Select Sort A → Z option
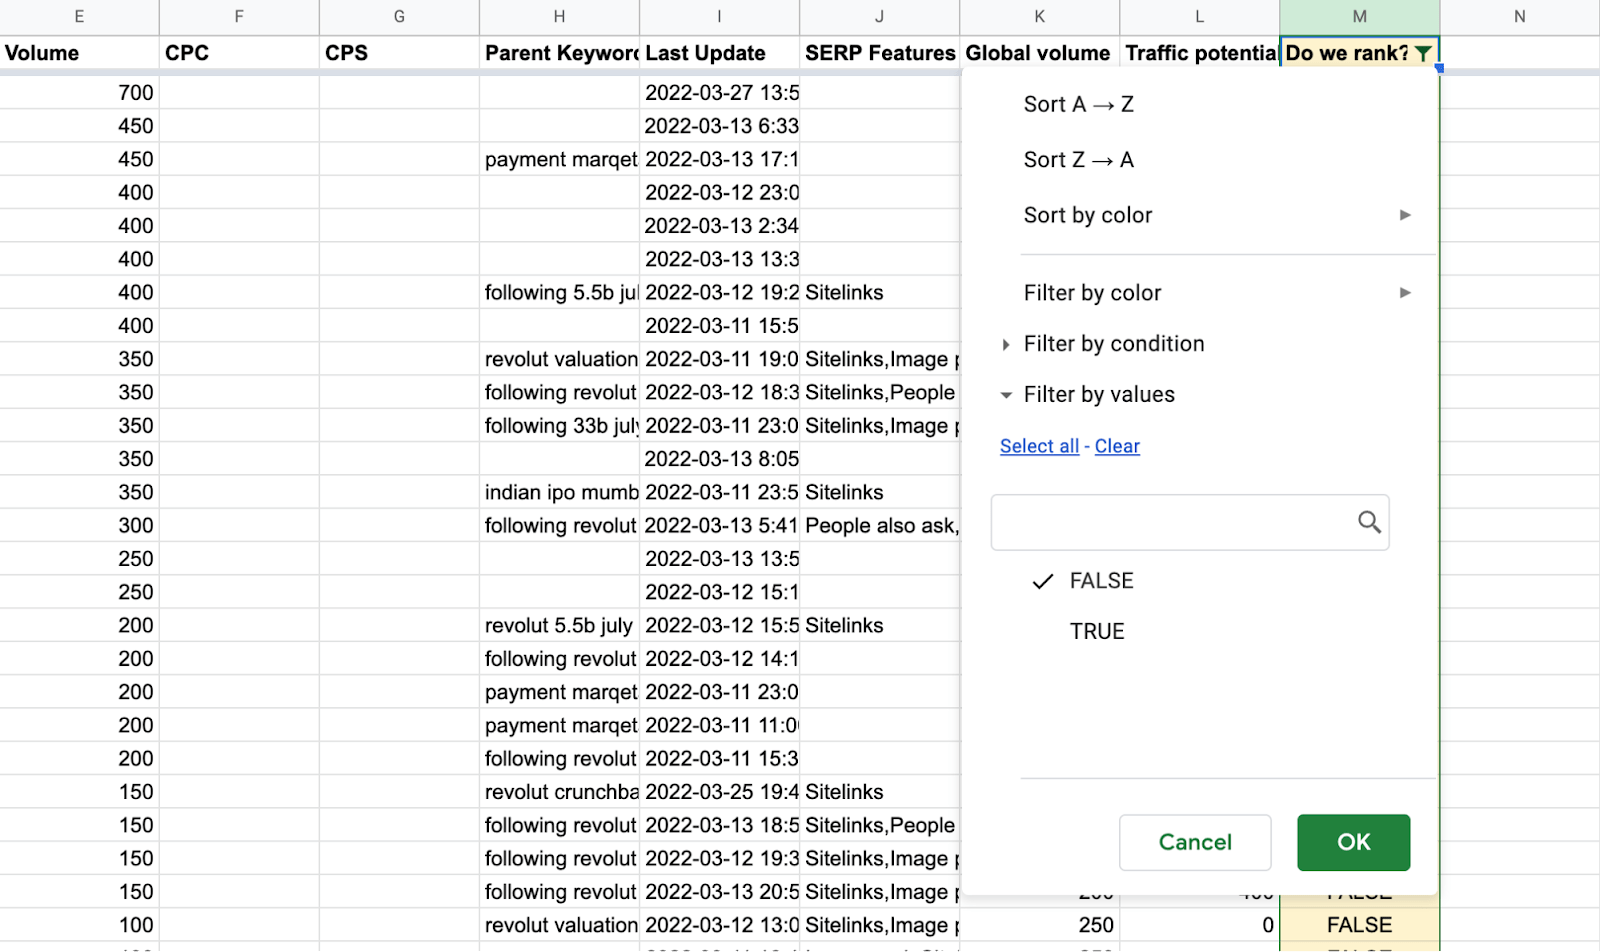Viewport: 1600px width, 952px height. point(1078,104)
